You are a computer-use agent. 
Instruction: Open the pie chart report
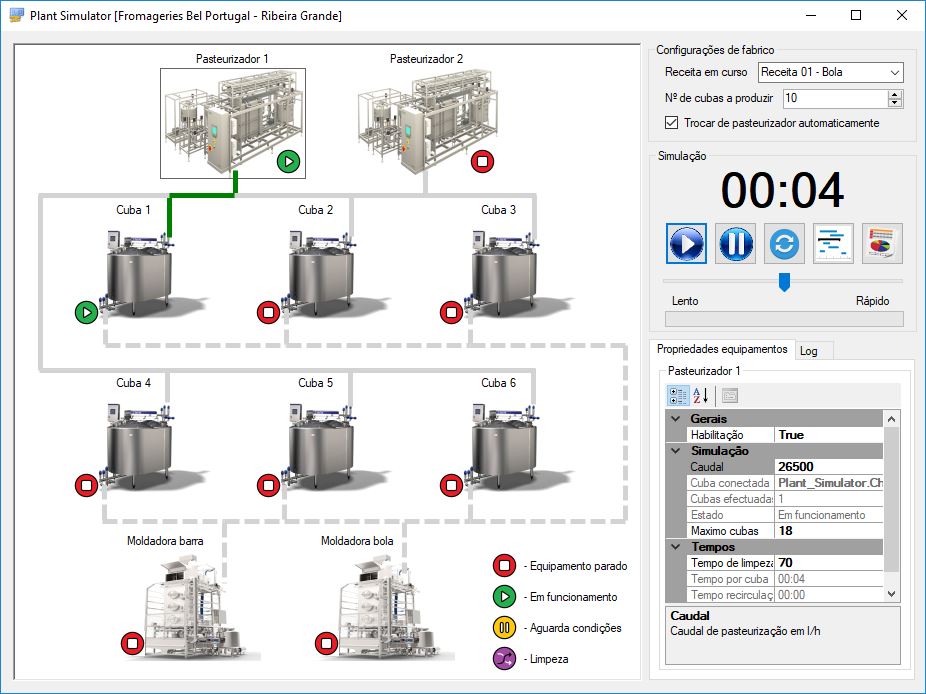point(882,243)
